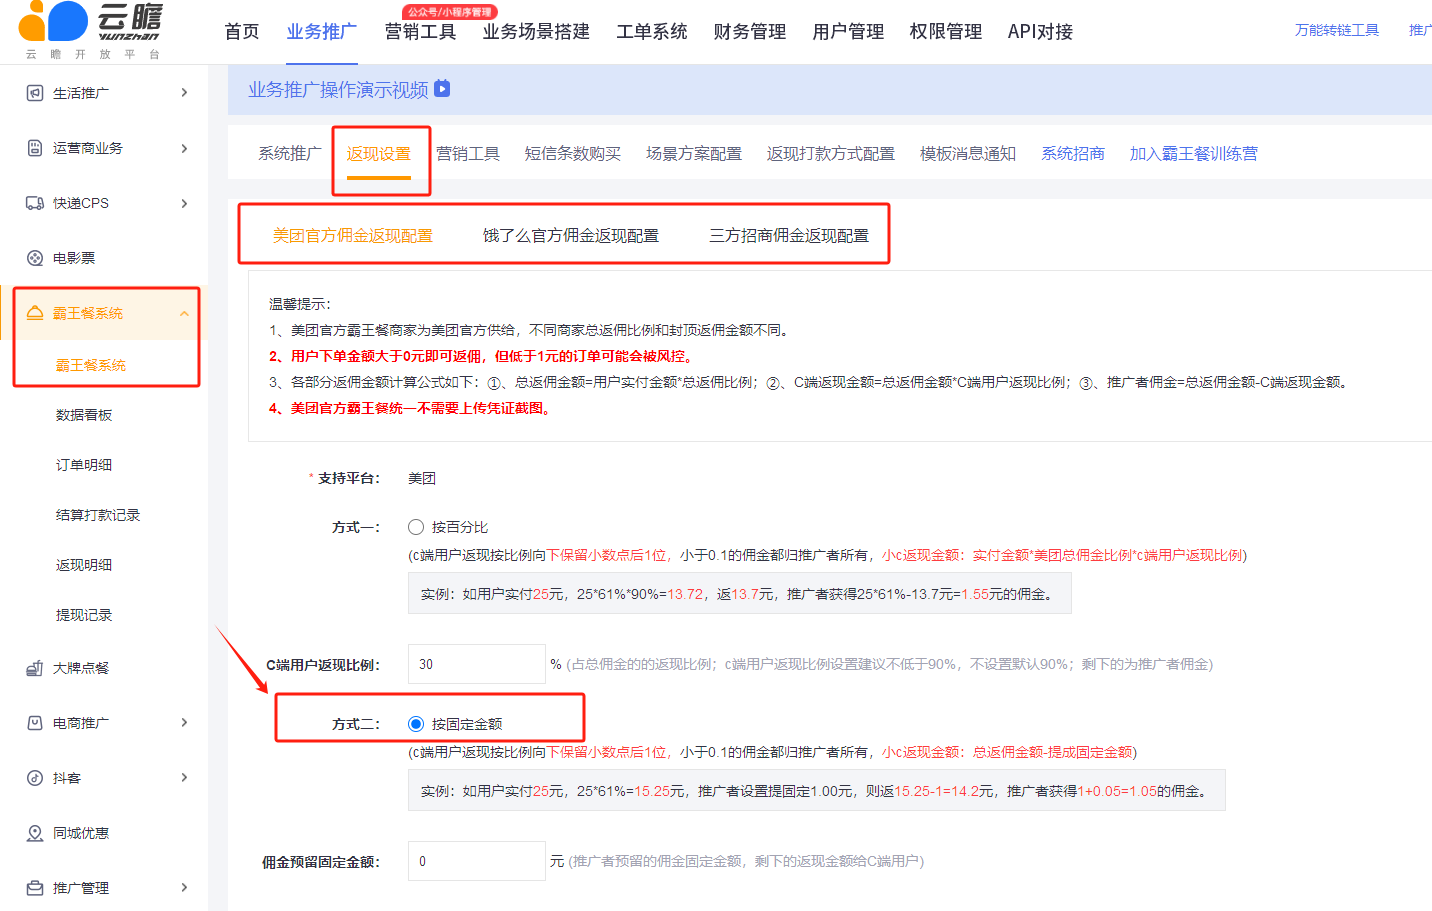Select 饿了么官方佣金返现配置 tab
The height and width of the screenshot is (911, 1432).
tap(571, 236)
